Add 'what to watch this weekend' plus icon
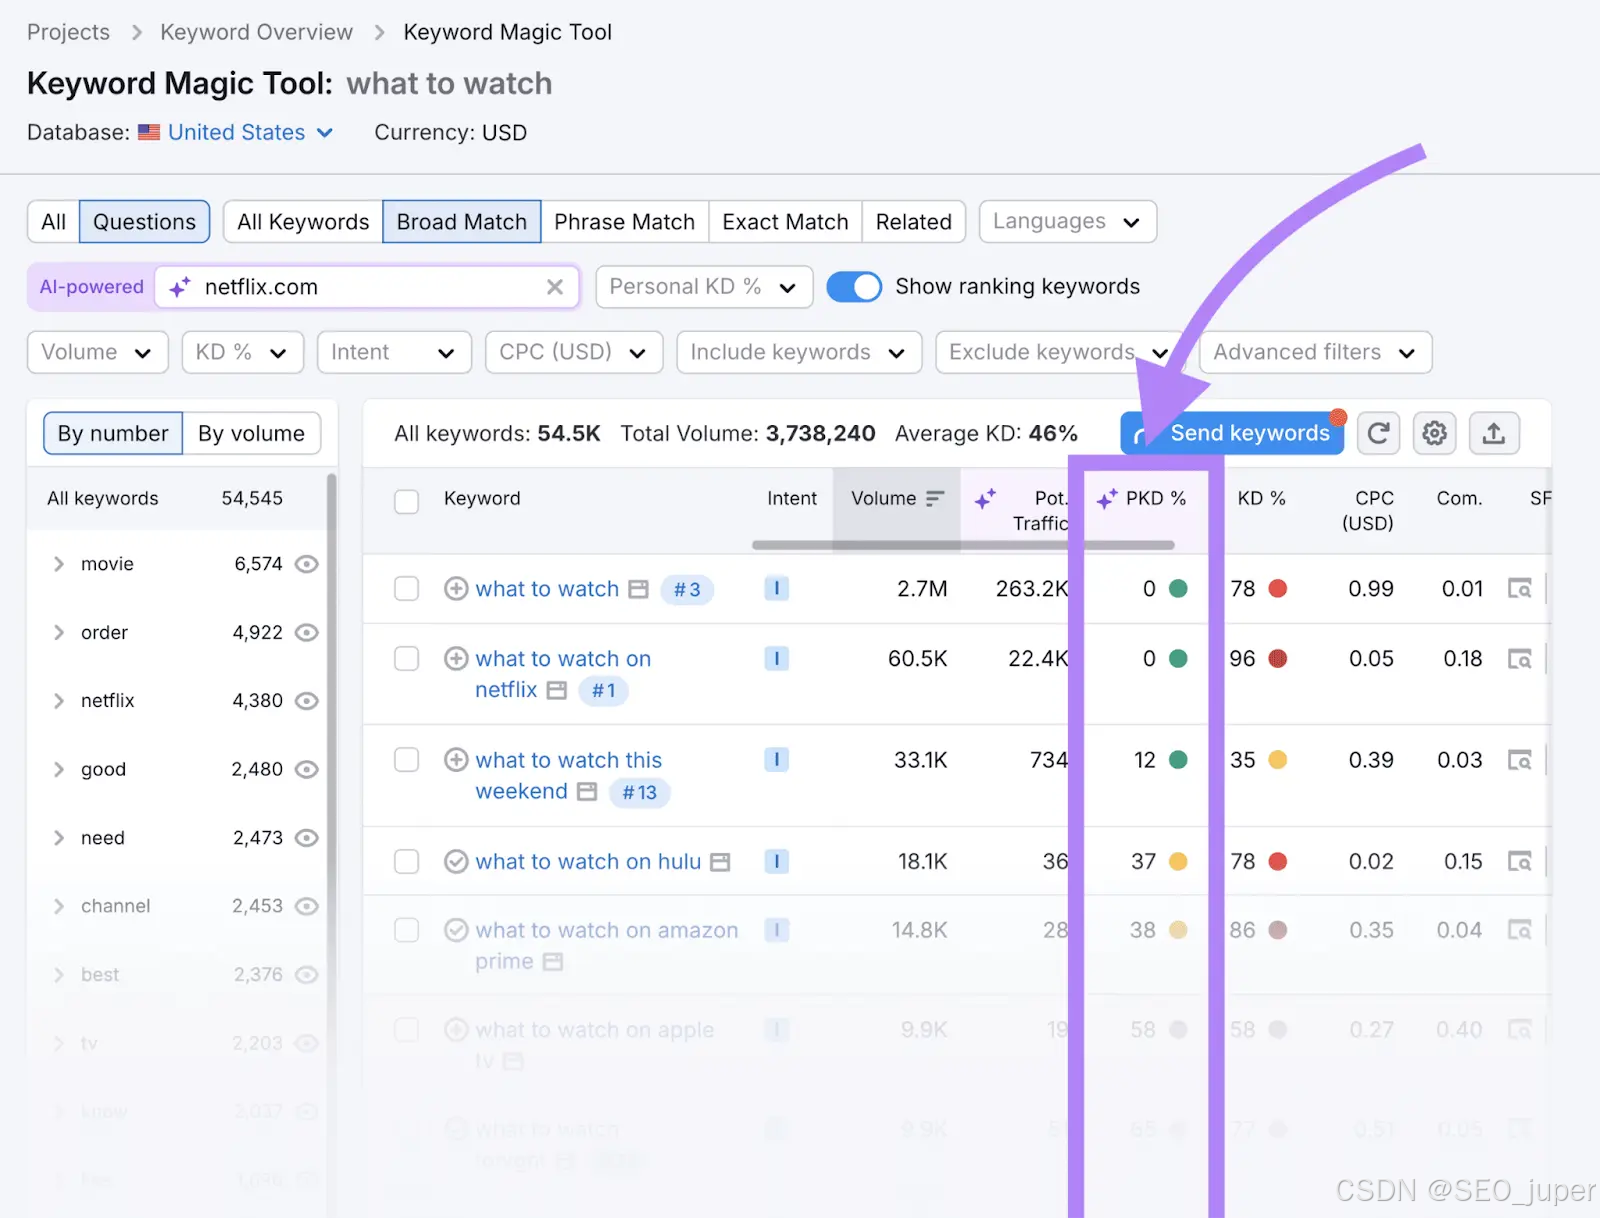1600x1218 pixels. (456, 760)
